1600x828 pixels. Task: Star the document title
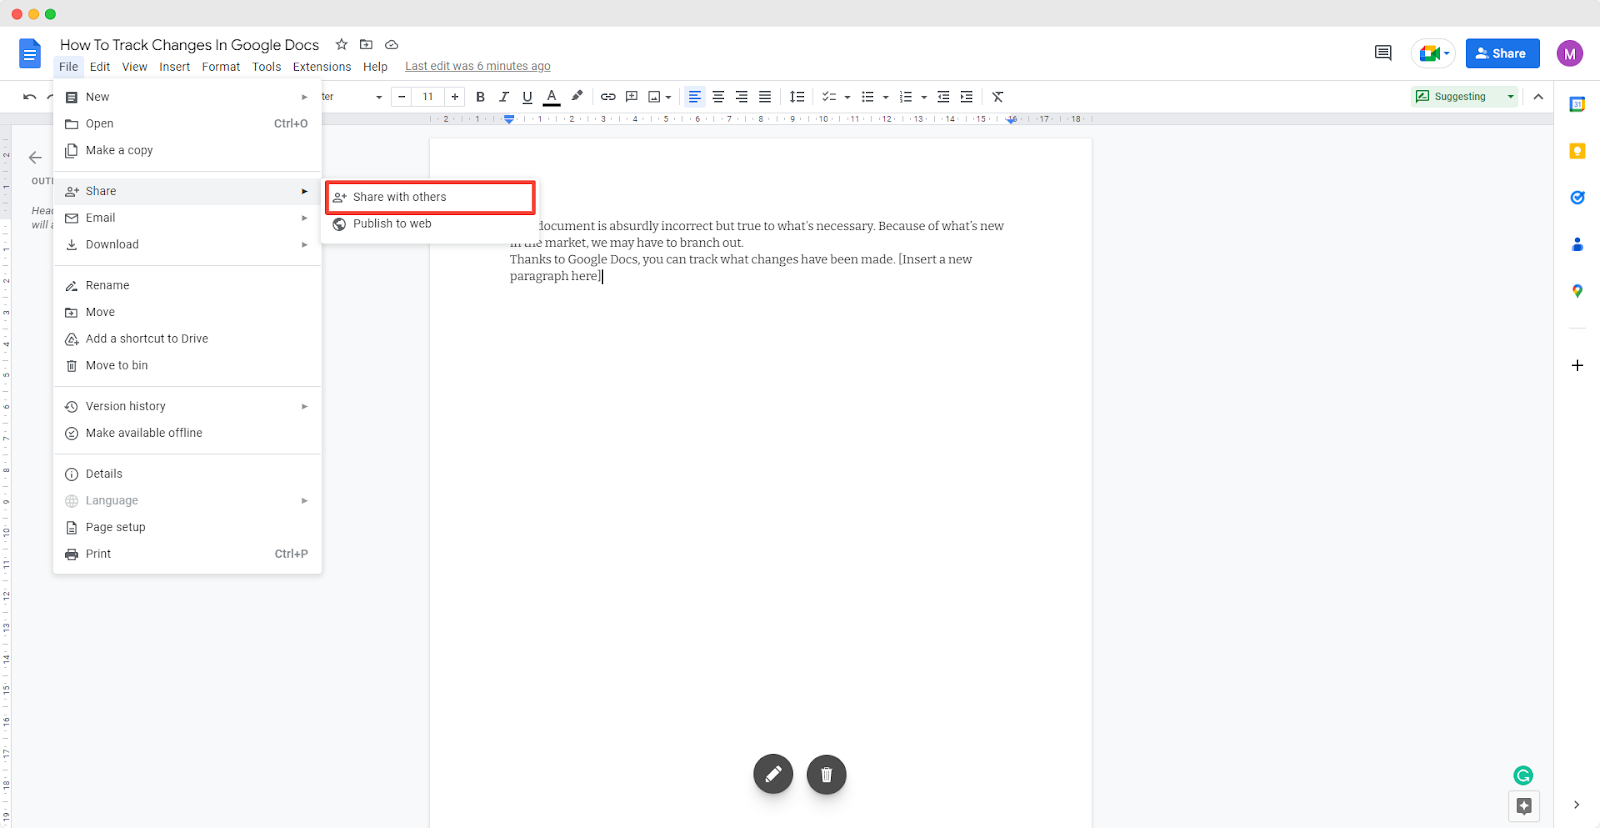341,44
